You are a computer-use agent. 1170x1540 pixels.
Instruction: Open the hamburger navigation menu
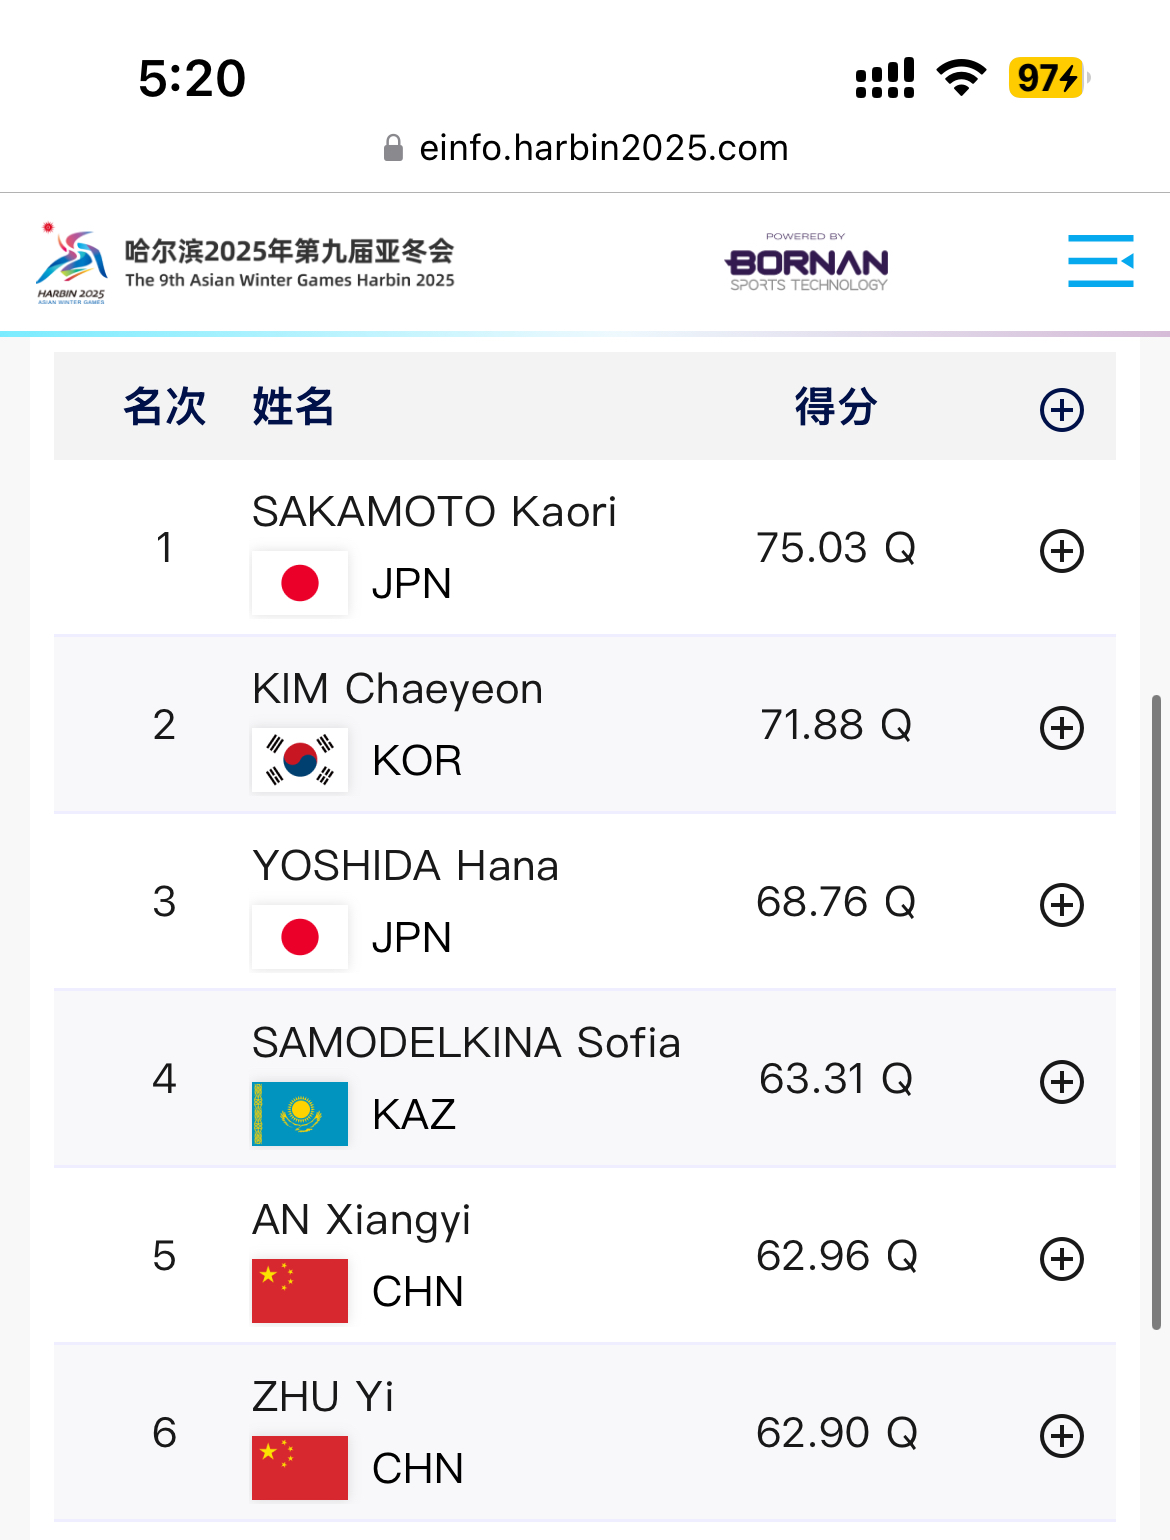pyautogui.click(x=1100, y=261)
